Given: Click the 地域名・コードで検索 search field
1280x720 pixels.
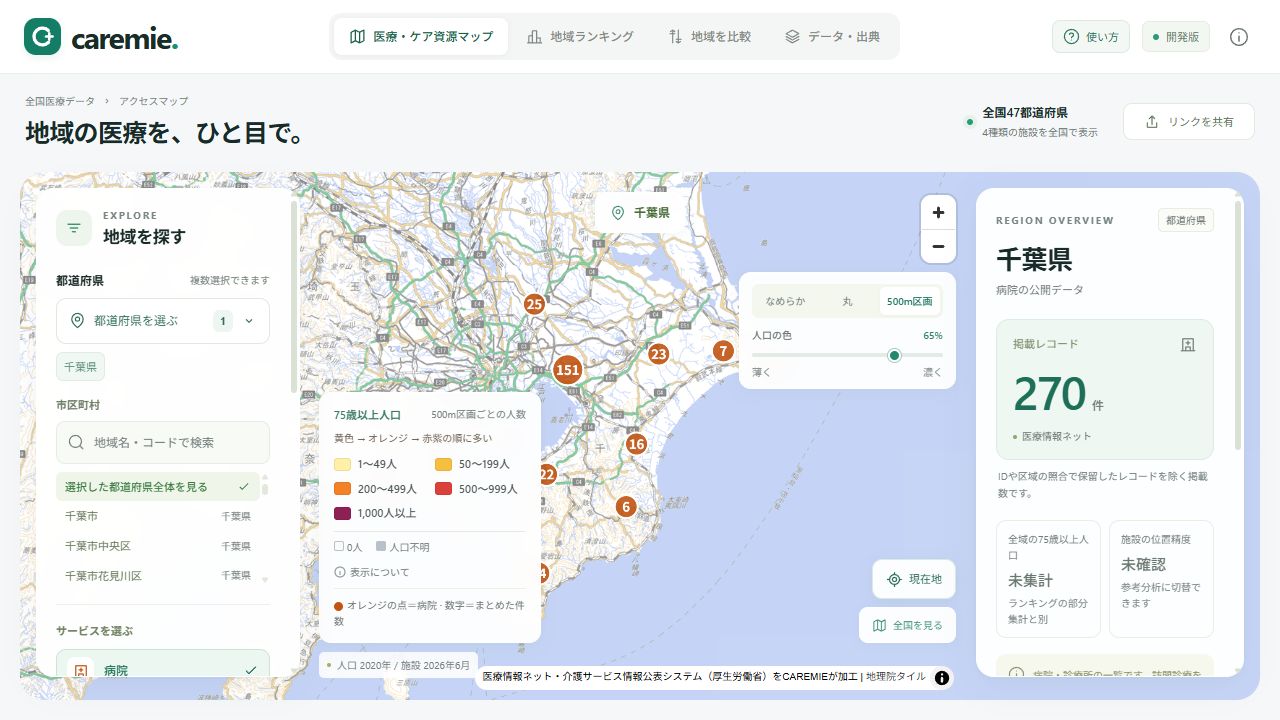Looking at the screenshot, I should (x=163, y=442).
